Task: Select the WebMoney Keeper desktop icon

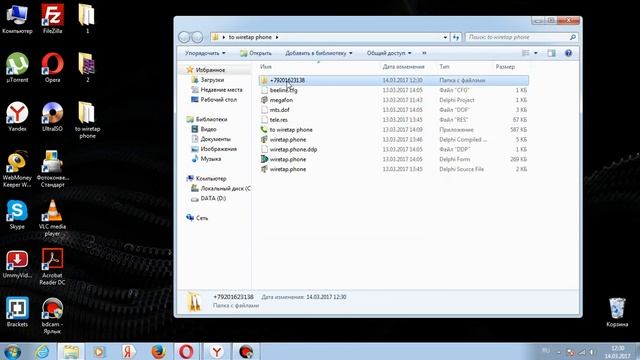Action: click(x=17, y=169)
